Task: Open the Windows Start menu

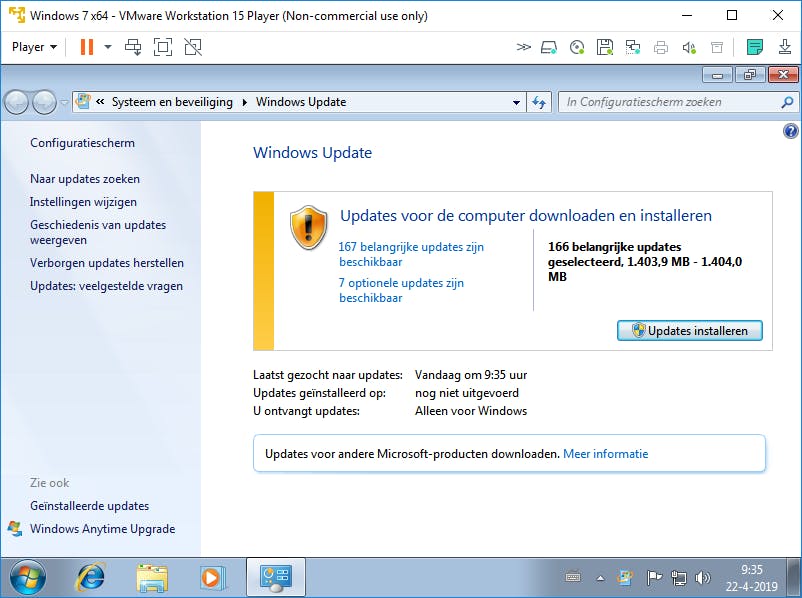Action: click(27, 578)
